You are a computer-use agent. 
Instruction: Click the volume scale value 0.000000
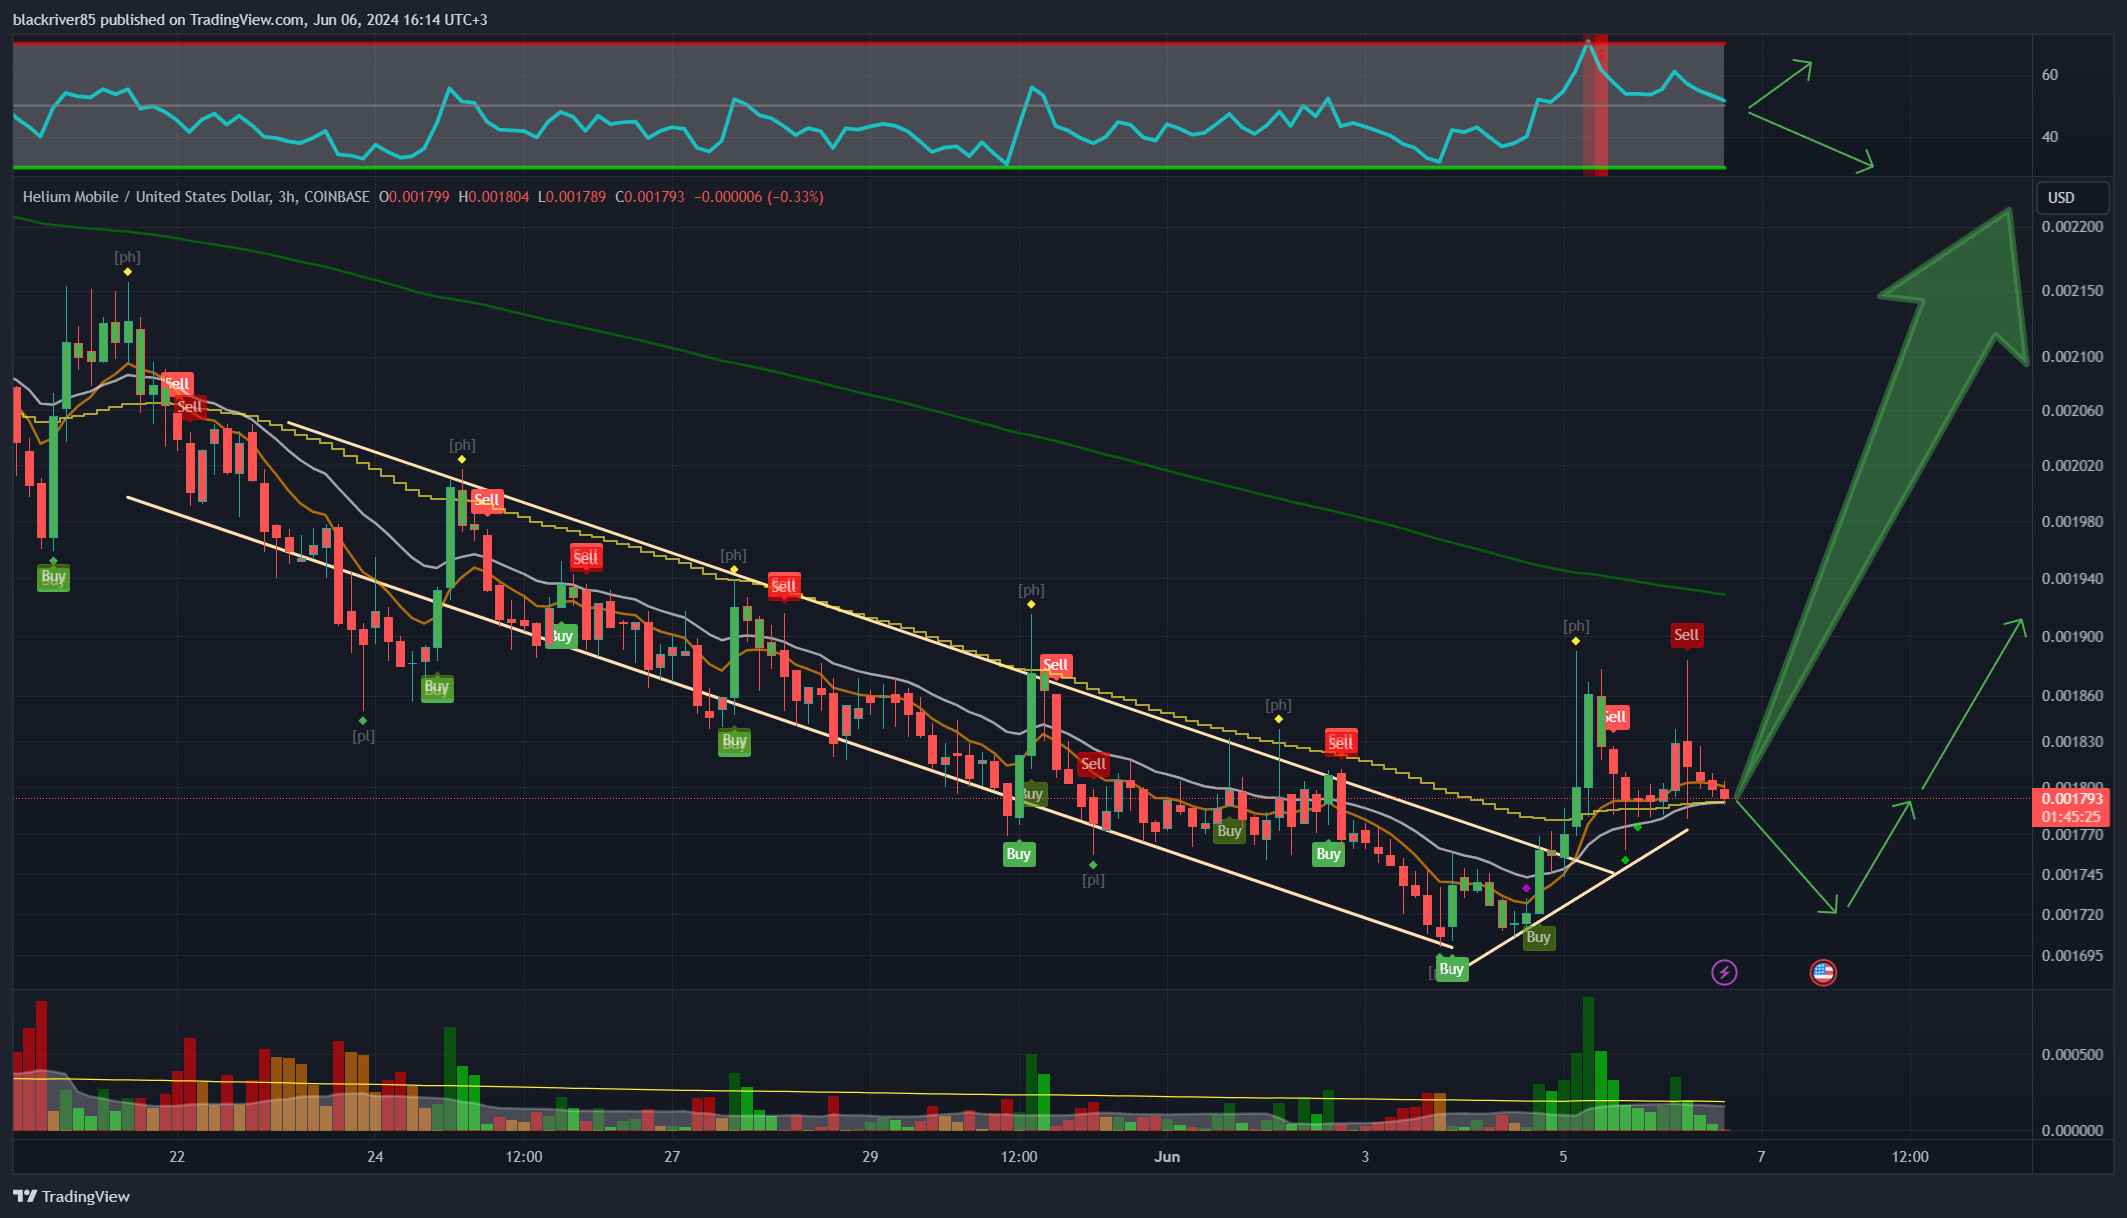click(2072, 1131)
